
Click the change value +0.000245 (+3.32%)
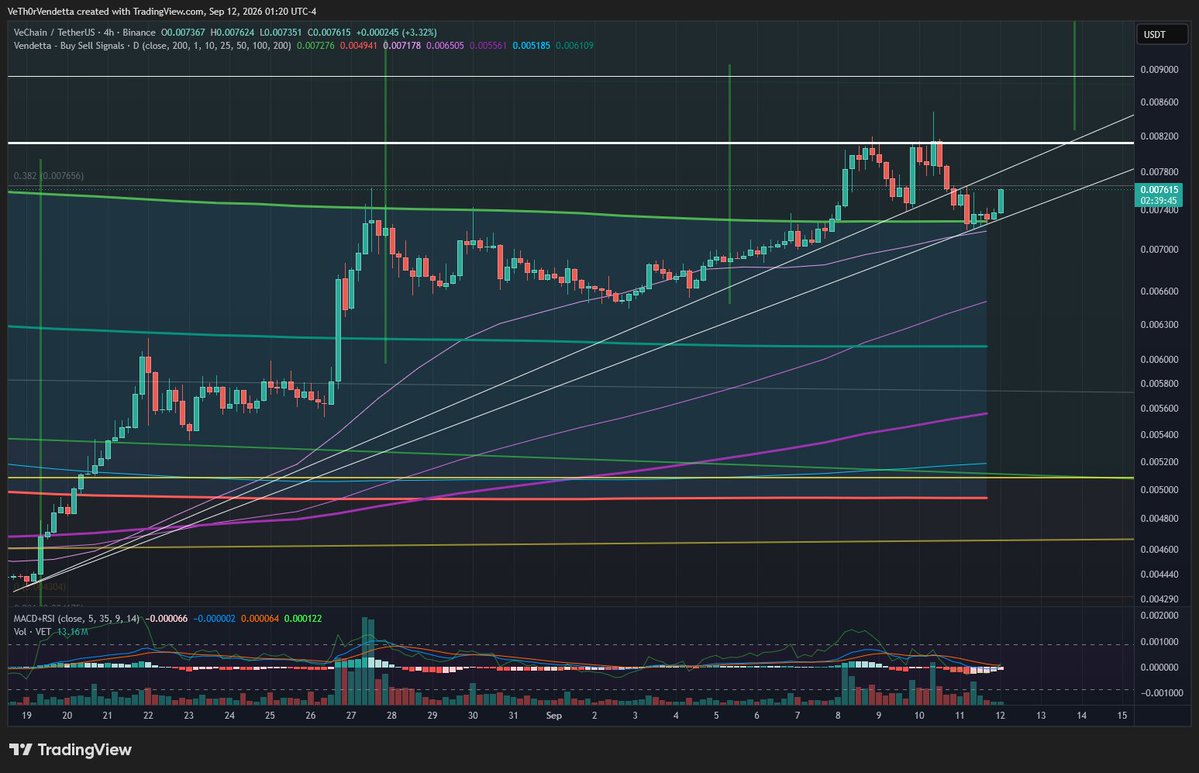pos(396,33)
